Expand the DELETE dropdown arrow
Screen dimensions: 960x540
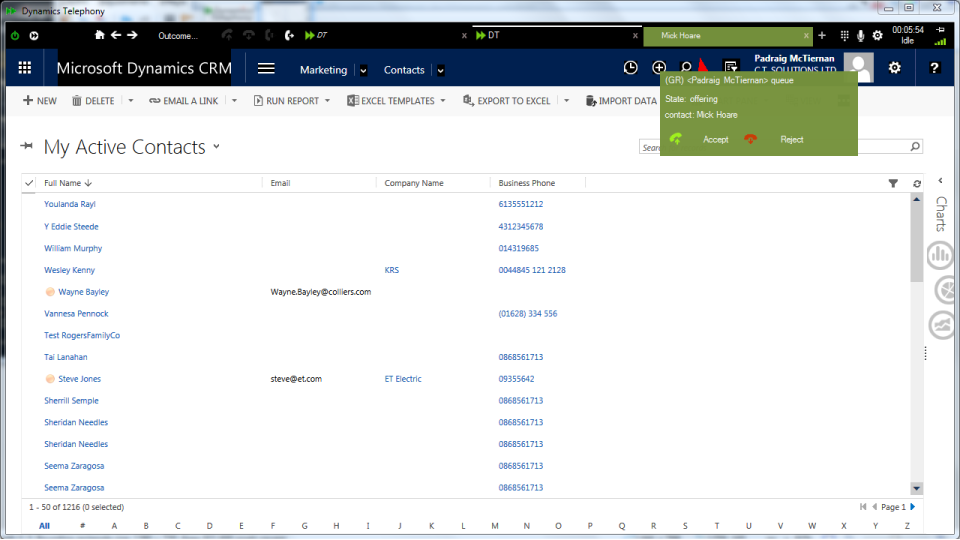pos(130,100)
